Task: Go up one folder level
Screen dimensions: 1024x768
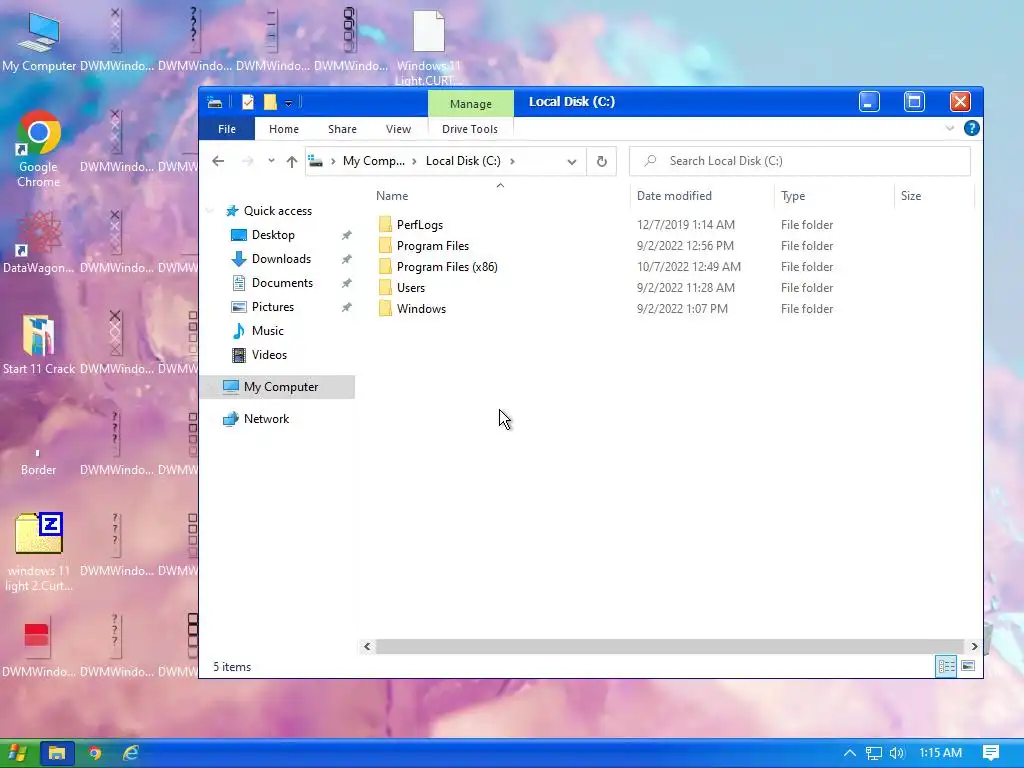Action: [x=291, y=161]
